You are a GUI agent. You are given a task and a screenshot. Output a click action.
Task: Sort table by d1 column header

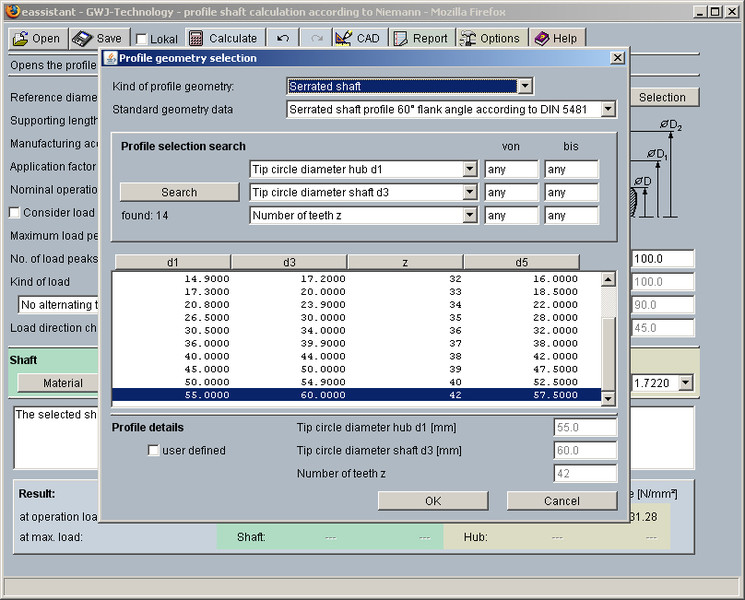[173, 262]
